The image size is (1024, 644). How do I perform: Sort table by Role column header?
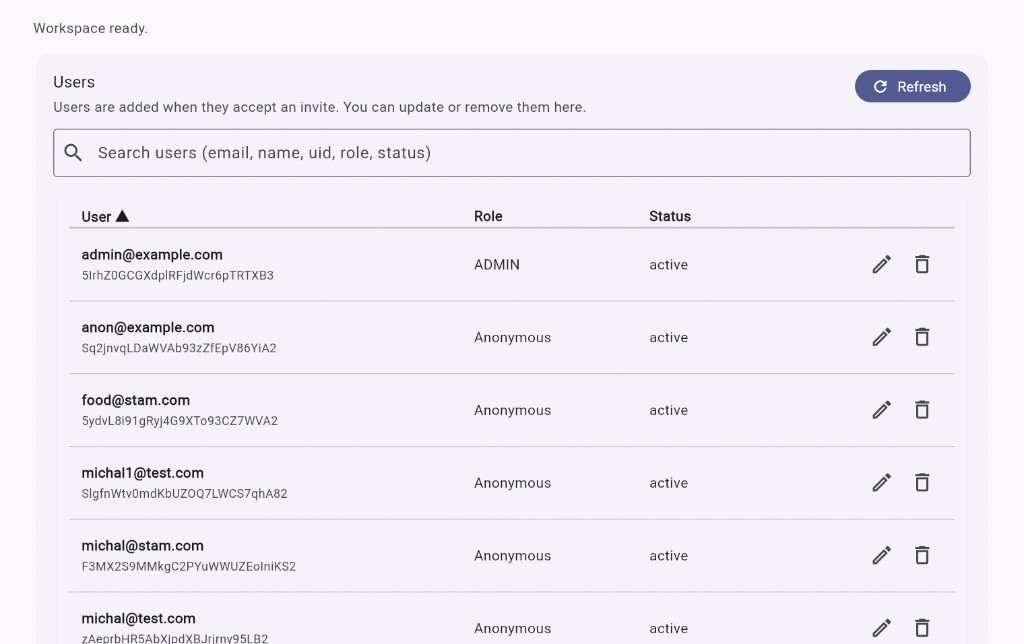(488, 216)
